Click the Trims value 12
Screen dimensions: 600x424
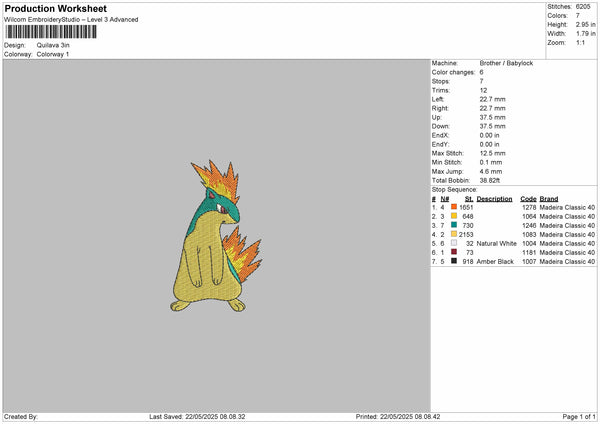click(x=483, y=90)
